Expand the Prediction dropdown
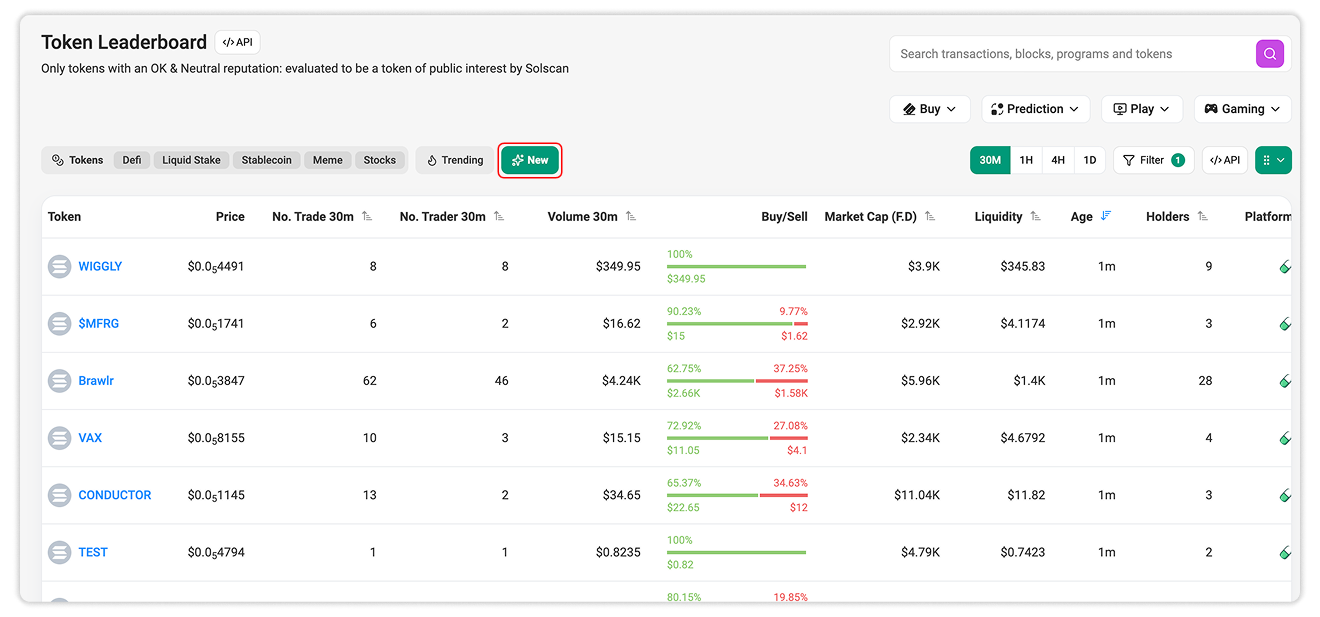Viewport: 1320px width, 617px height. pos(1035,109)
